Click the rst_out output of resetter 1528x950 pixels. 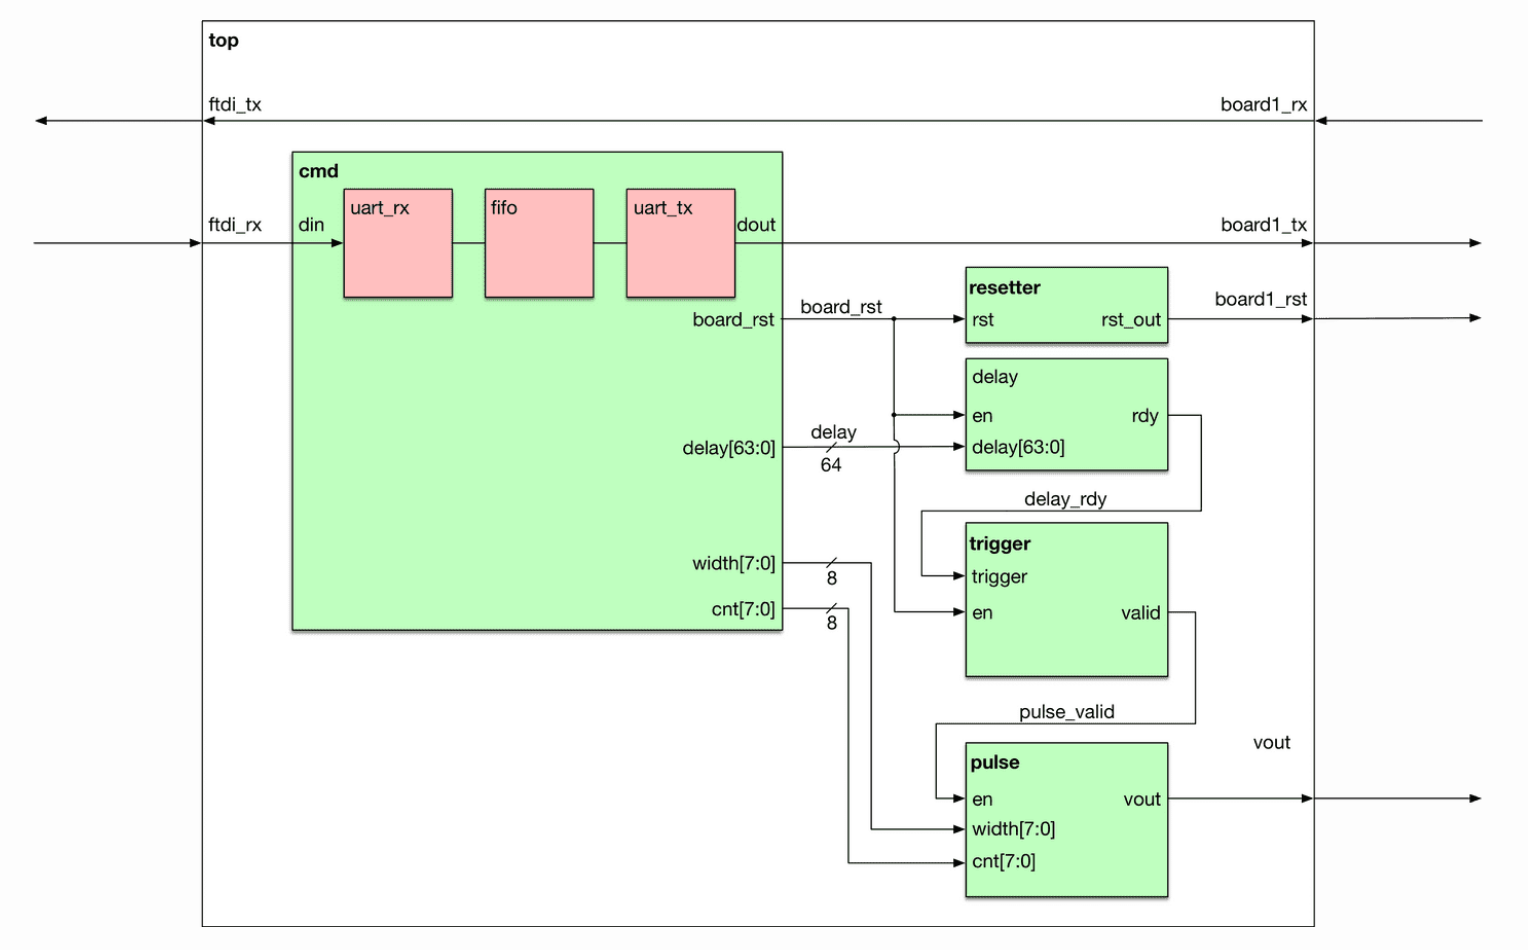pyautogui.click(x=1133, y=320)
